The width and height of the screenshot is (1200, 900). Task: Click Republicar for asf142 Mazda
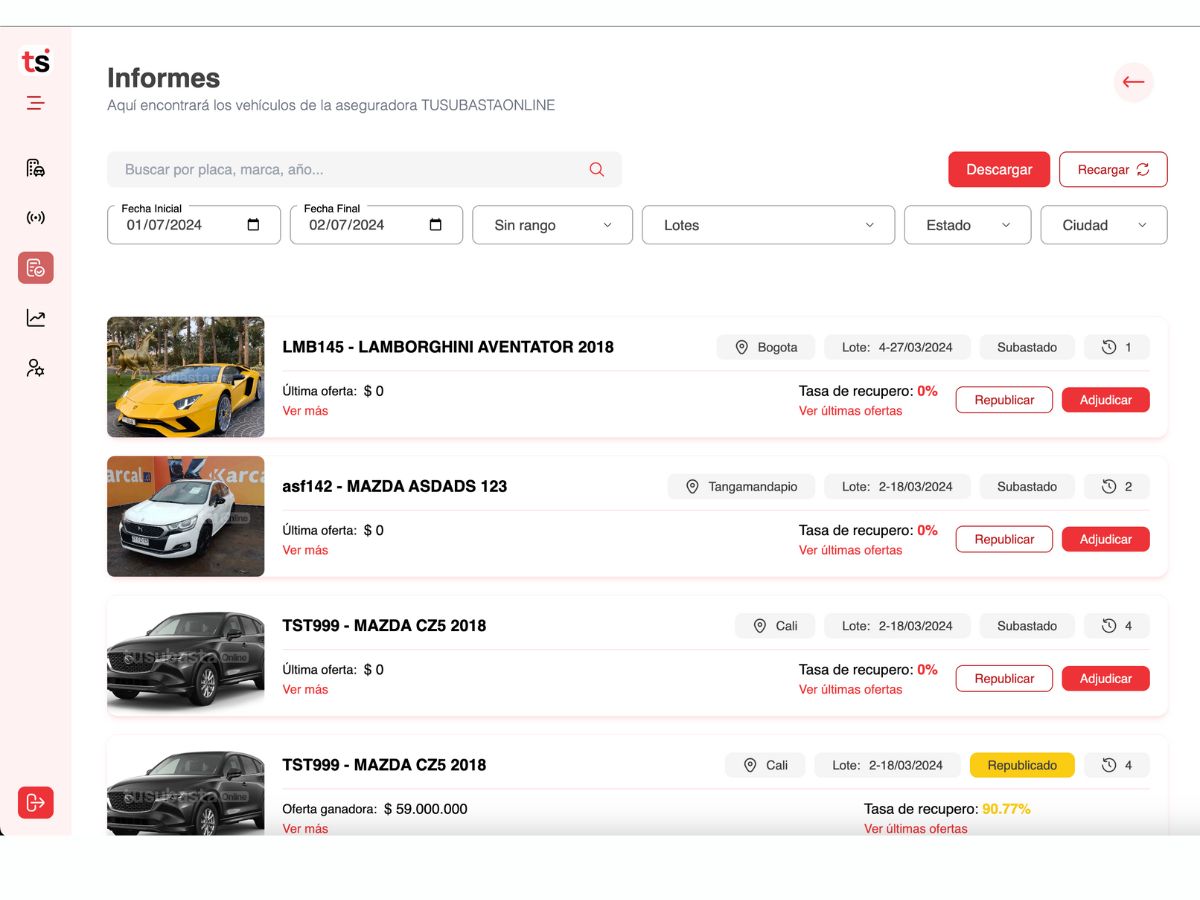click(1004, 539)
